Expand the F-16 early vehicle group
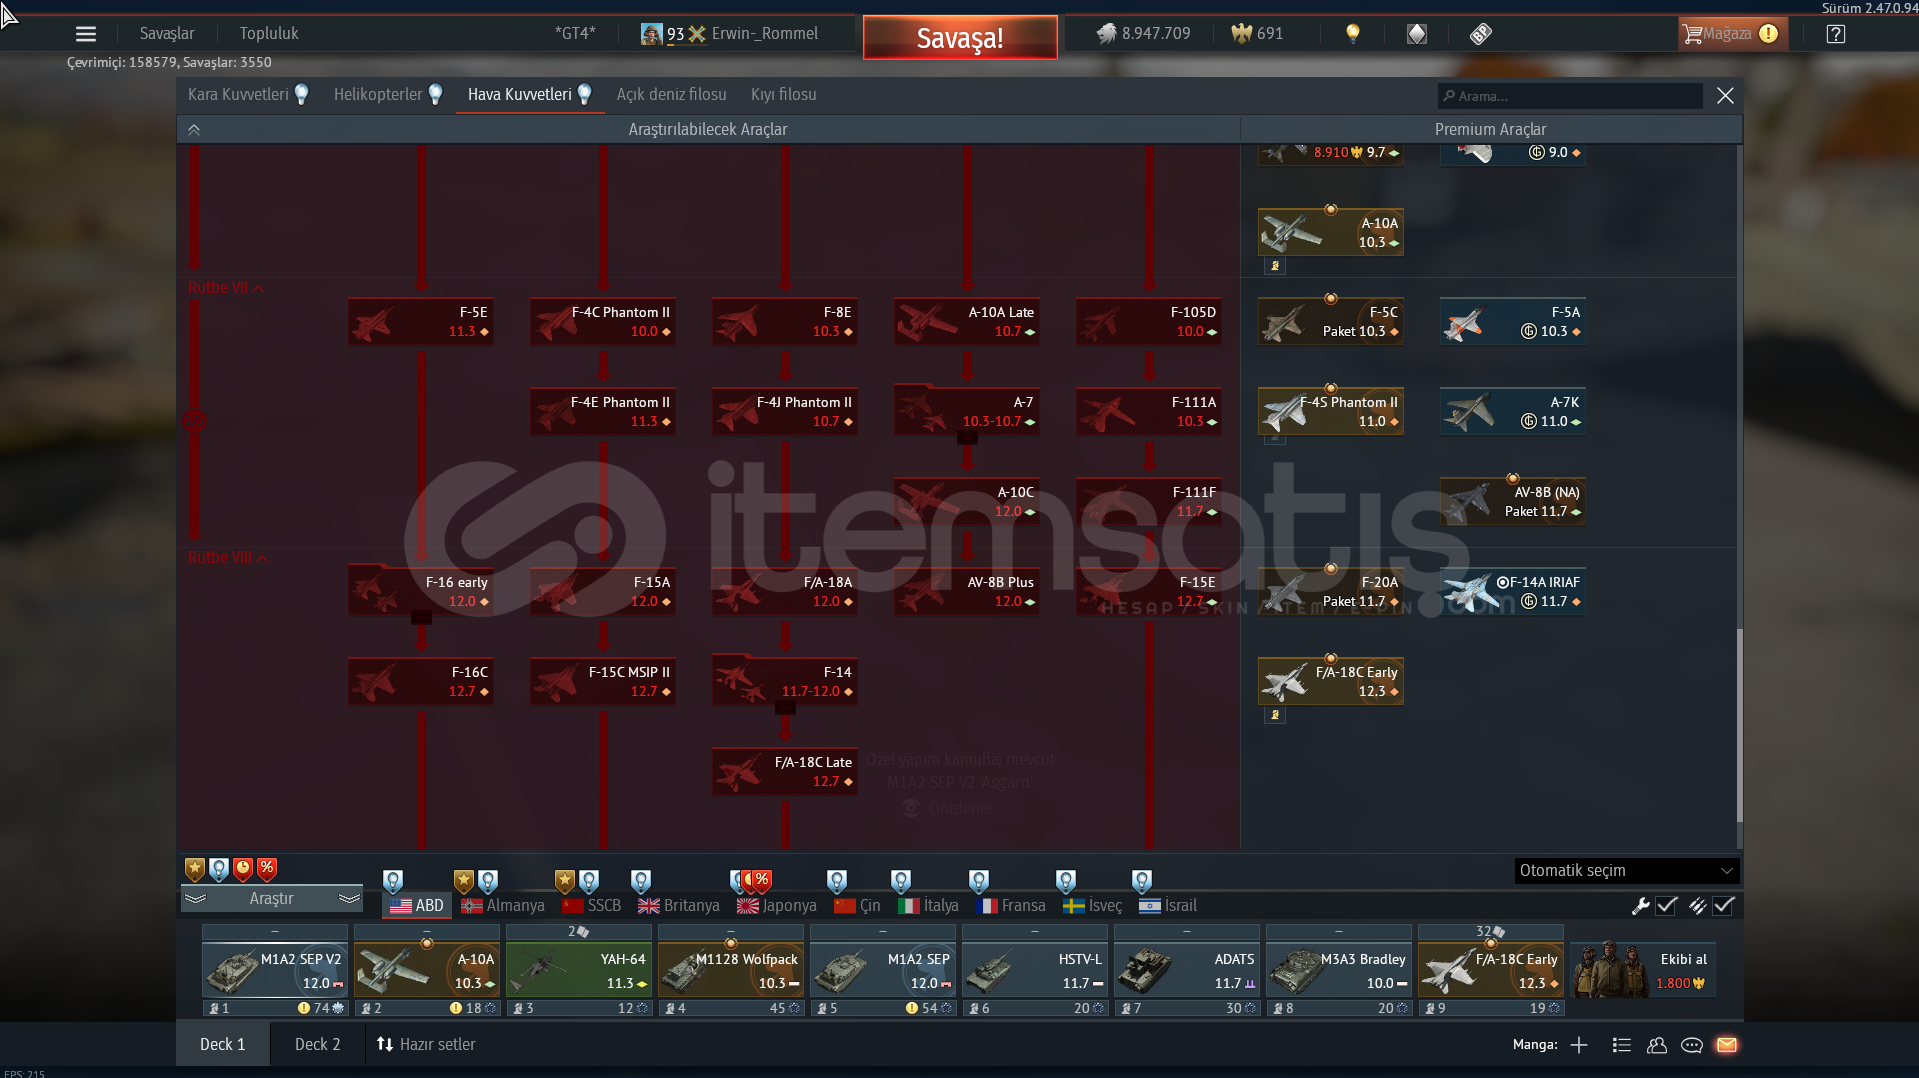 (421, 592)
